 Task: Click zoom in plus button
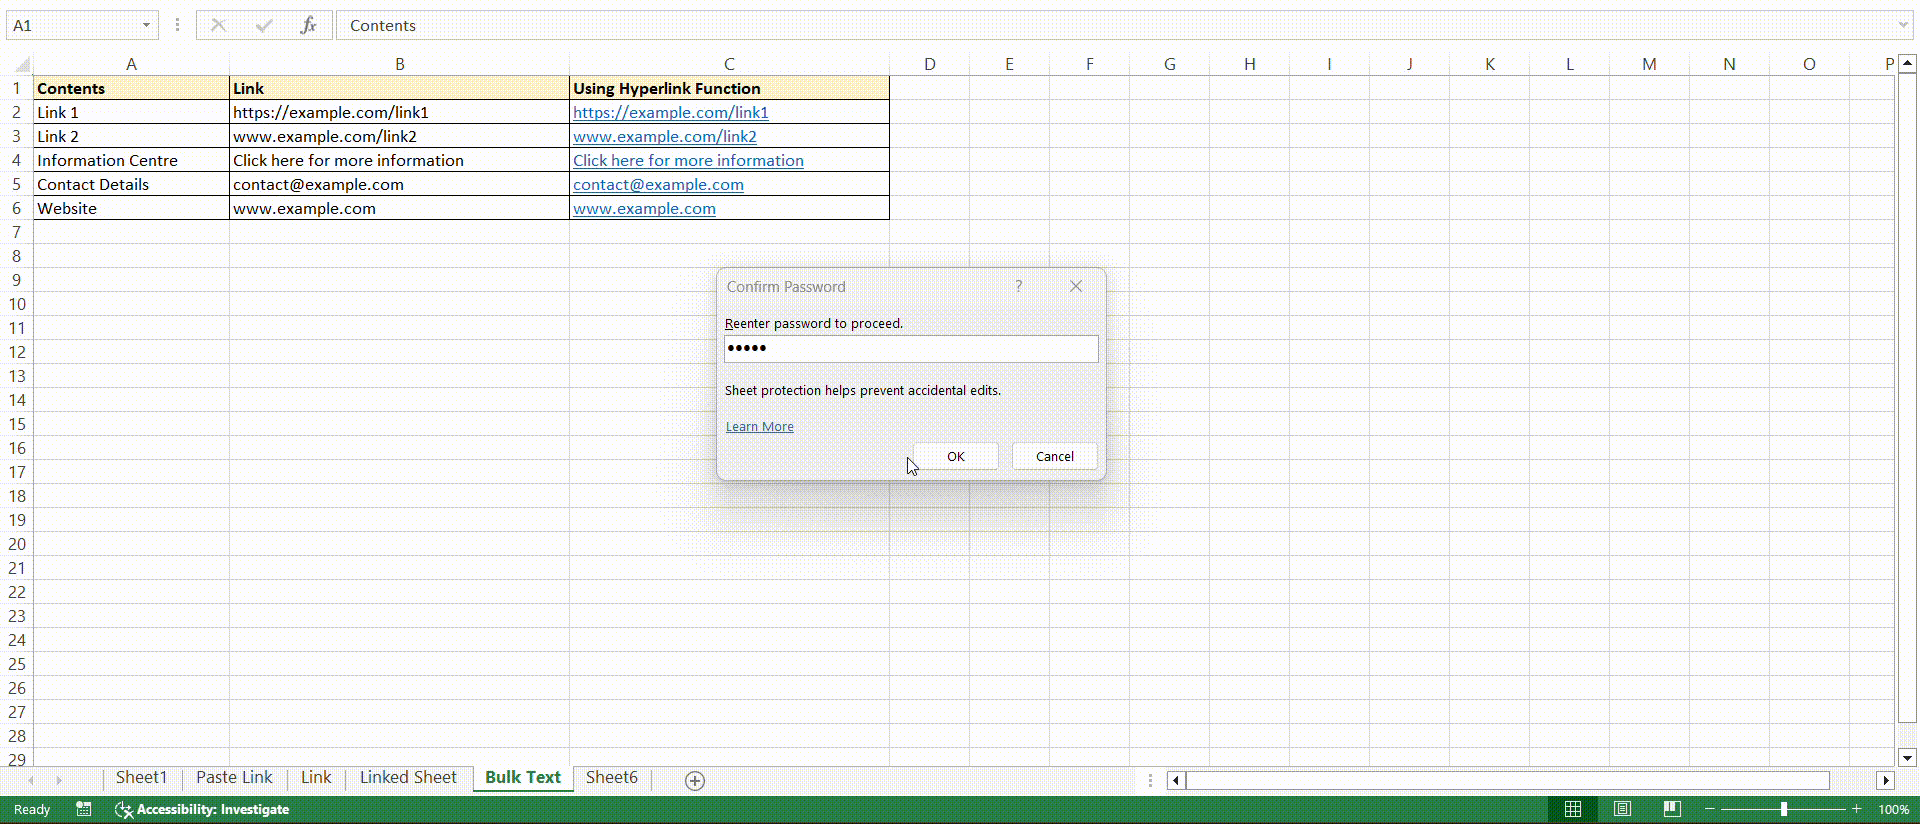[x=1857, y=809]
